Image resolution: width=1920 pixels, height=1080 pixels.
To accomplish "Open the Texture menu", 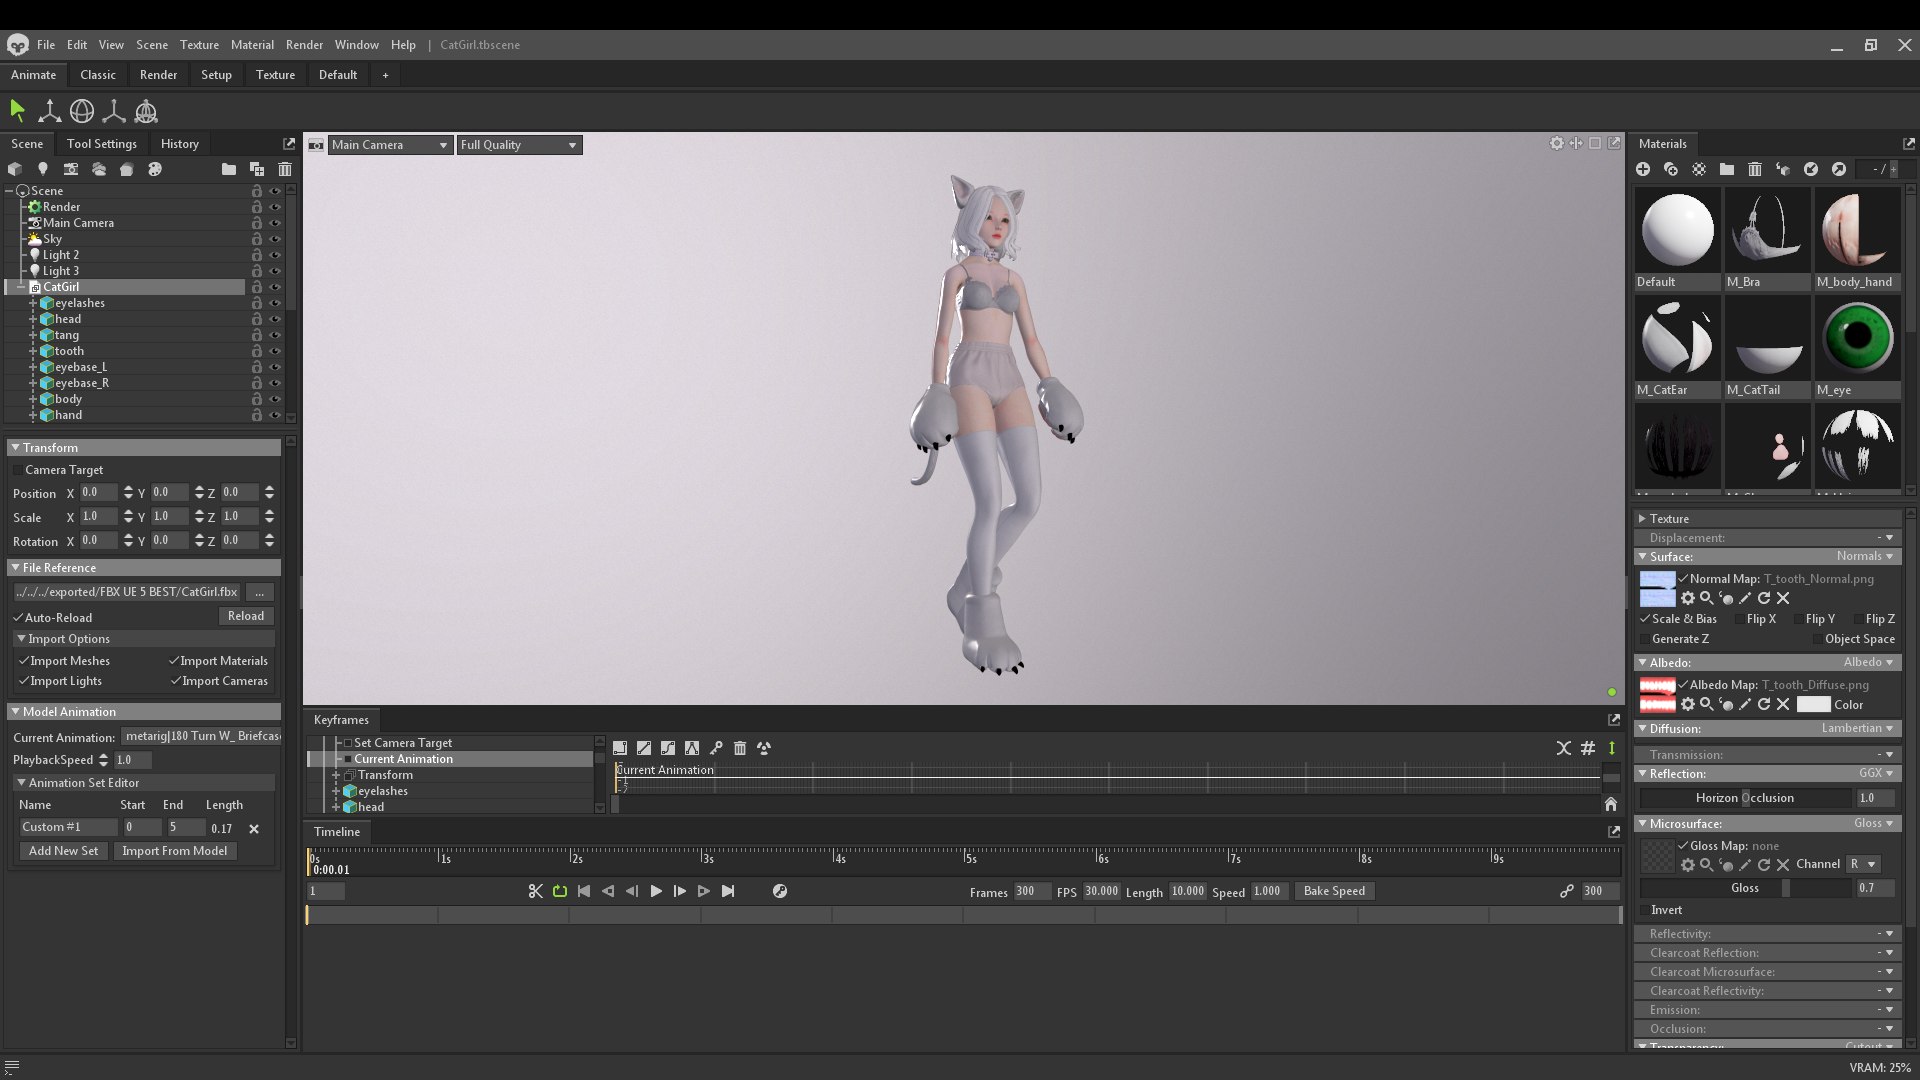I will click(199, 45).
